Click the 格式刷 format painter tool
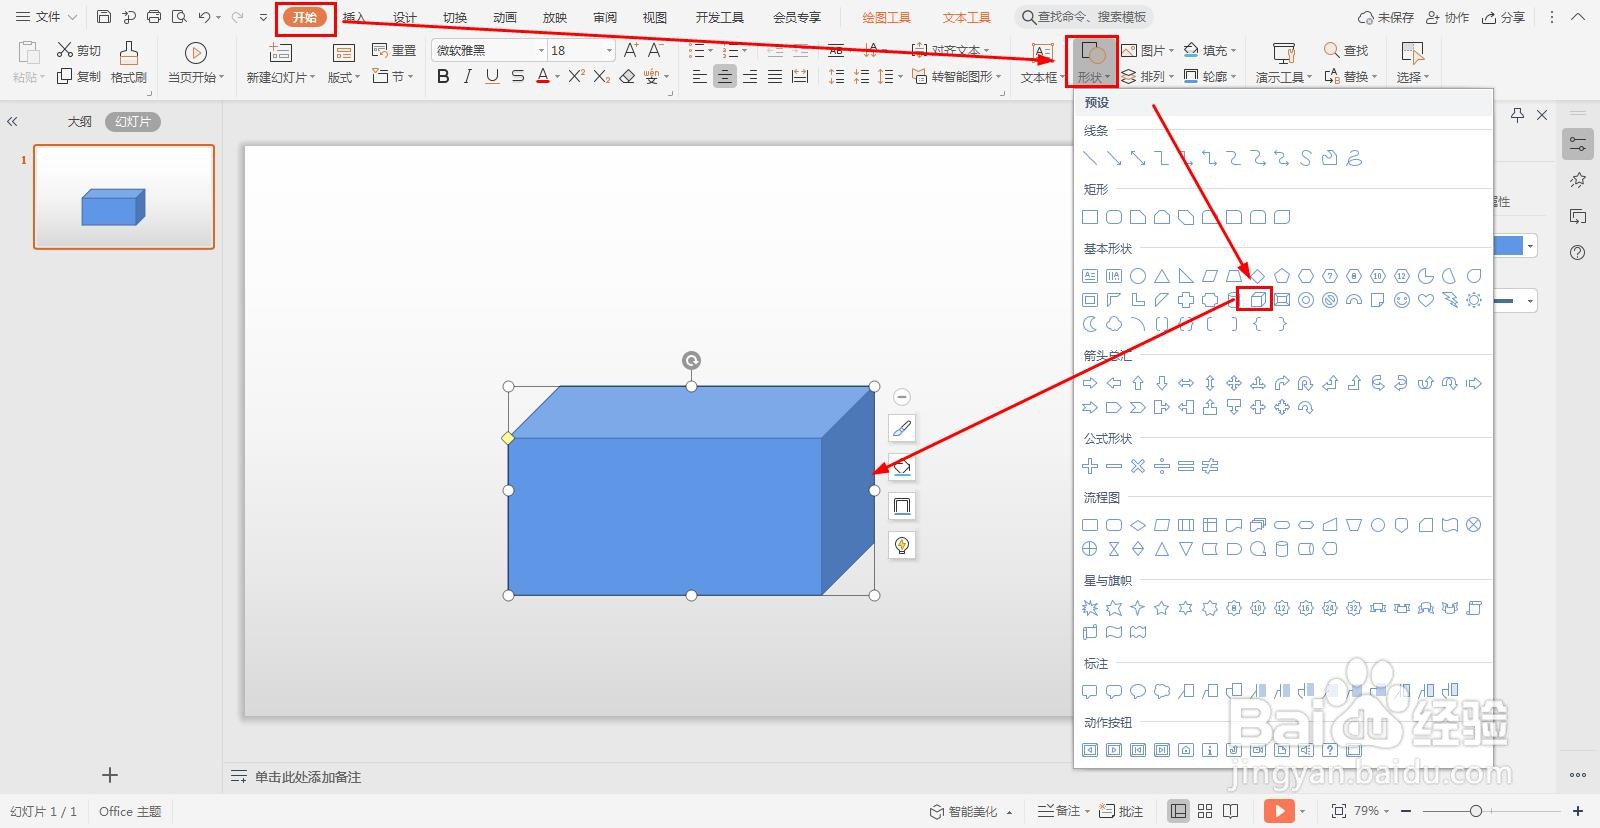 (x=129, y=62)
